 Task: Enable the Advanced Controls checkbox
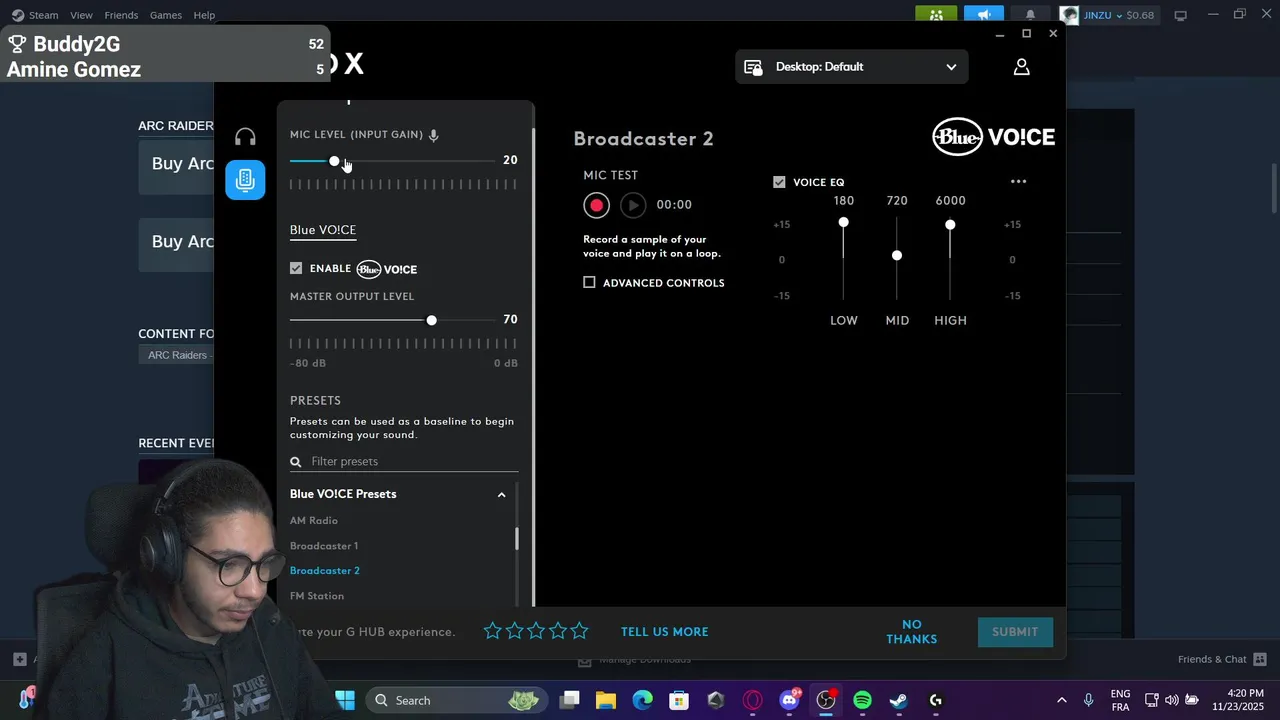[589, 283]
